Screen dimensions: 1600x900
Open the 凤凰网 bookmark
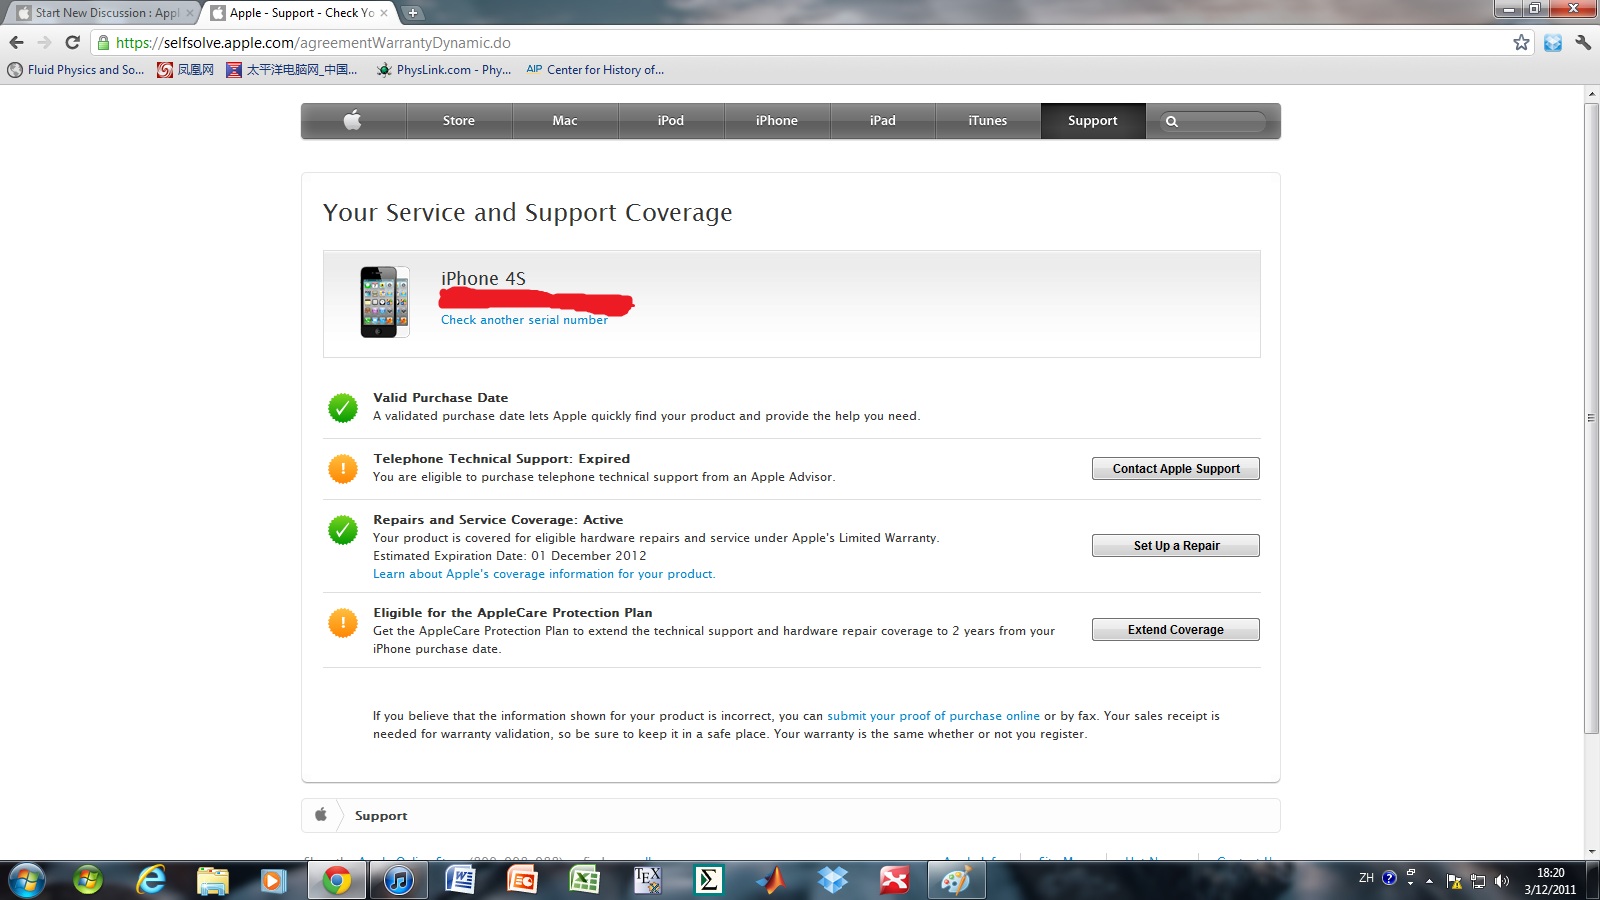click(186, 70)
